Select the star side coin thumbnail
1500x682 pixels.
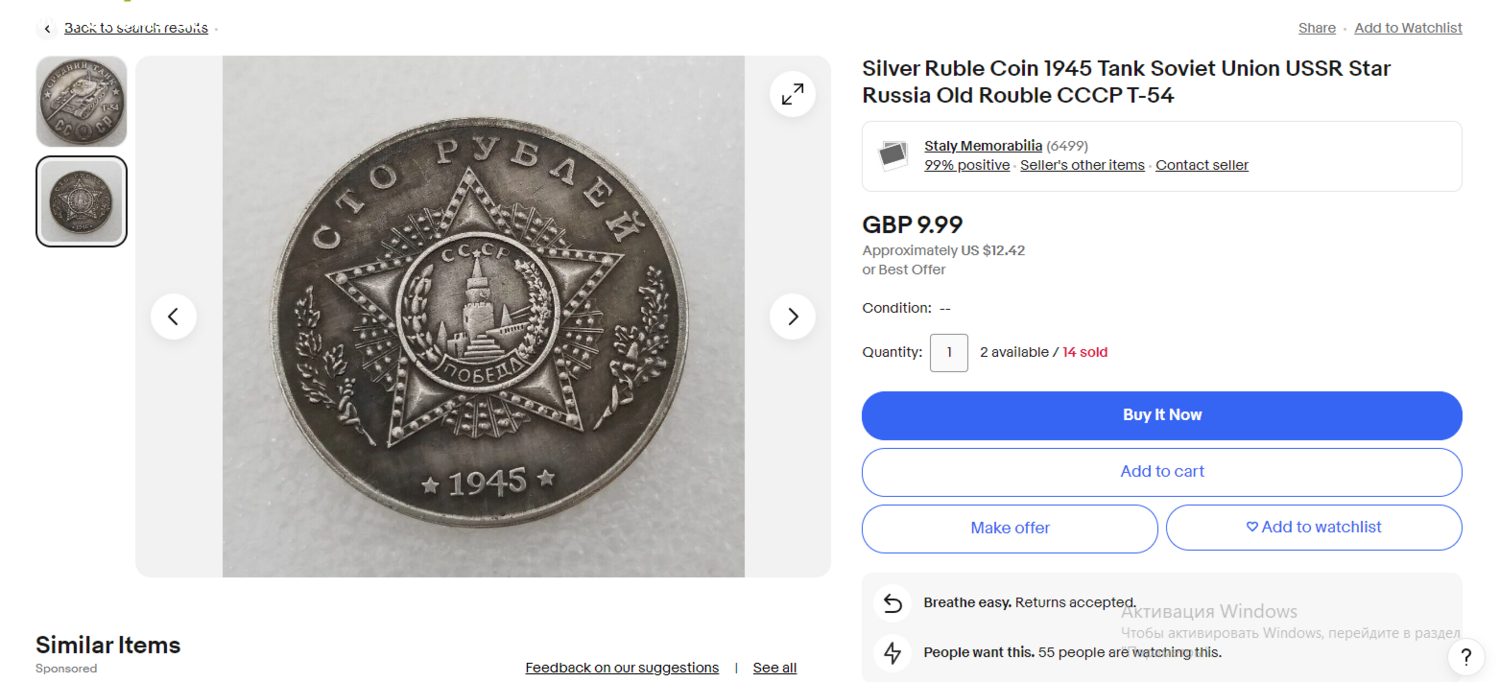(x=82, y=201)
